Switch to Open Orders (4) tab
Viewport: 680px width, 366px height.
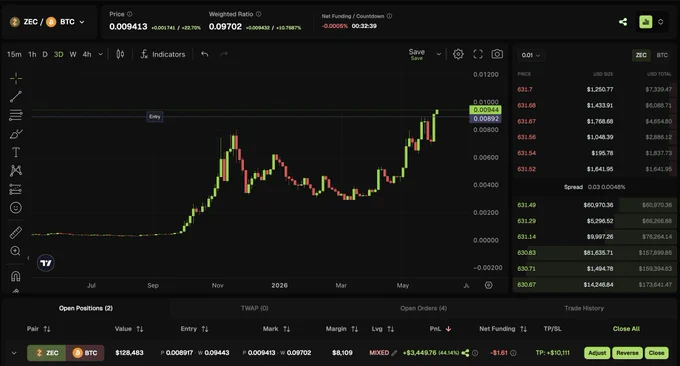click(423, 308)
